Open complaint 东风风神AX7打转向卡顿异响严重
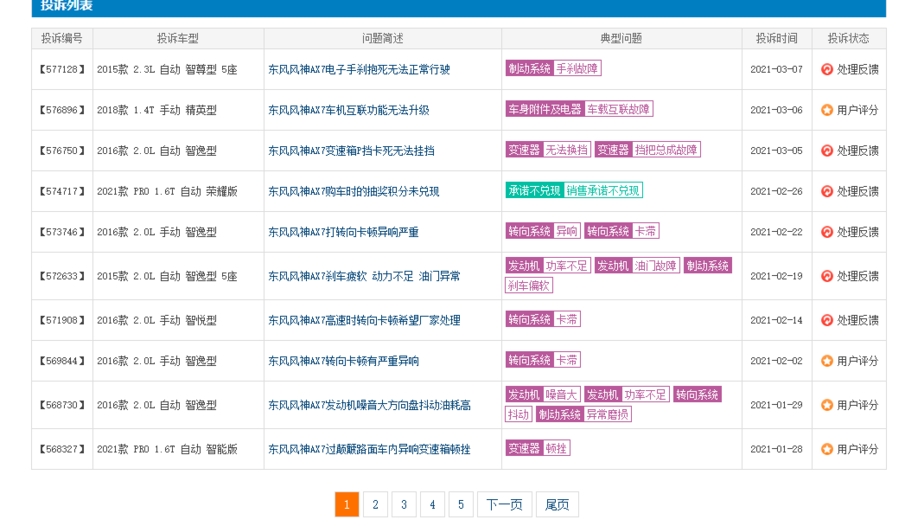The width and height of the screenshot is (905, 526). [x=343, y=232]
